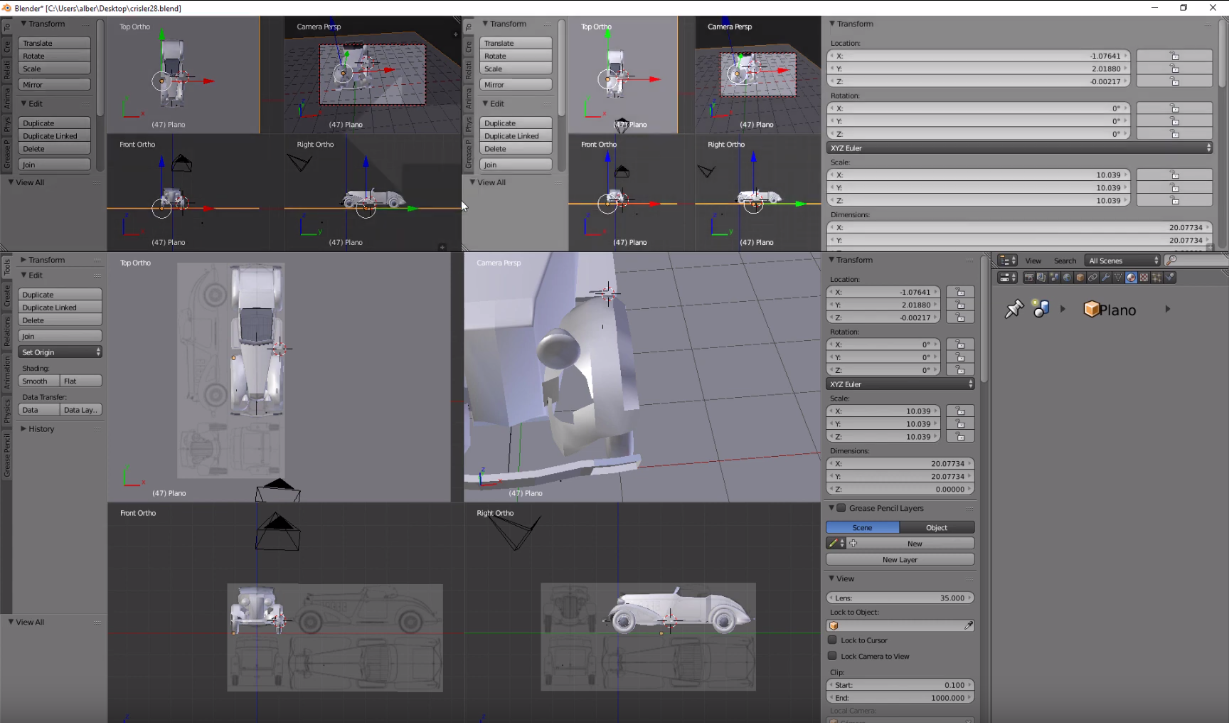Click Mirror in the top-left tool shelf
The height and width of the screenshot is (723, 1229).
[55, 84]
